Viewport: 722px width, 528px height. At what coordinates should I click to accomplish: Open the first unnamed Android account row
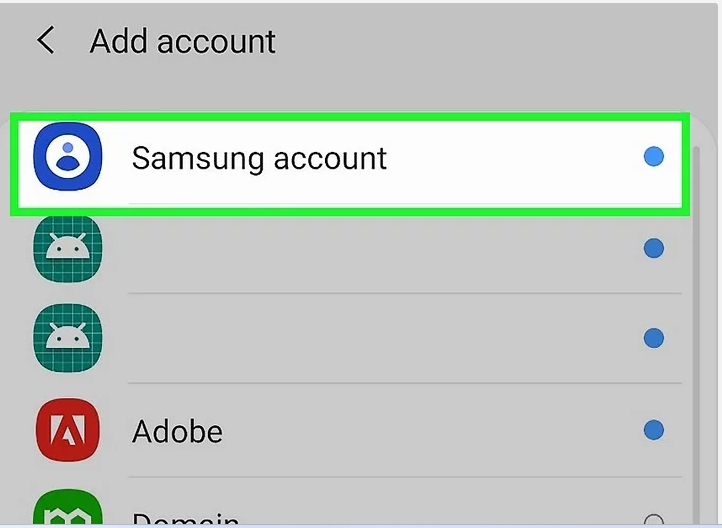point(350,248)
